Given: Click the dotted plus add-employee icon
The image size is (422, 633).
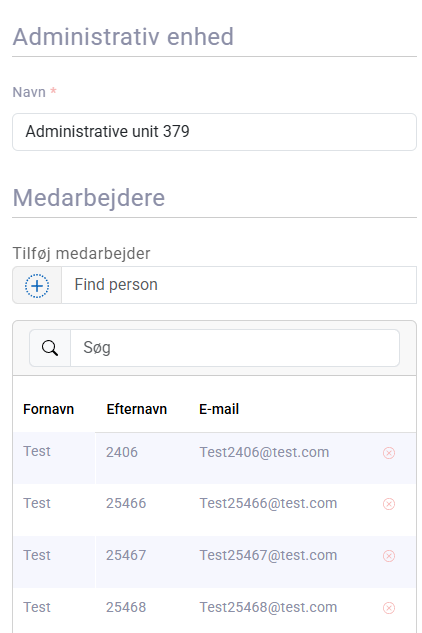Looking at the screenshot, I should tap(37, 285).
